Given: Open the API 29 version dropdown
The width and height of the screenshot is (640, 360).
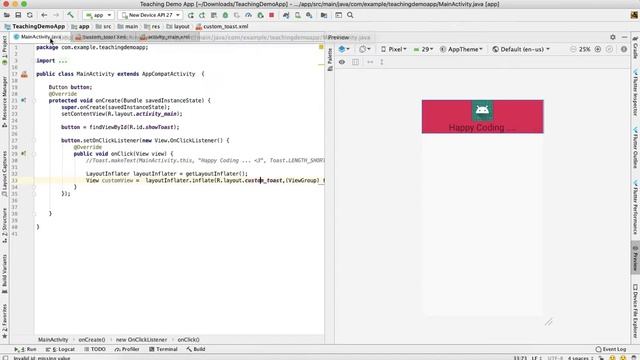Looking at the screenshot, I should pos(423,49).
